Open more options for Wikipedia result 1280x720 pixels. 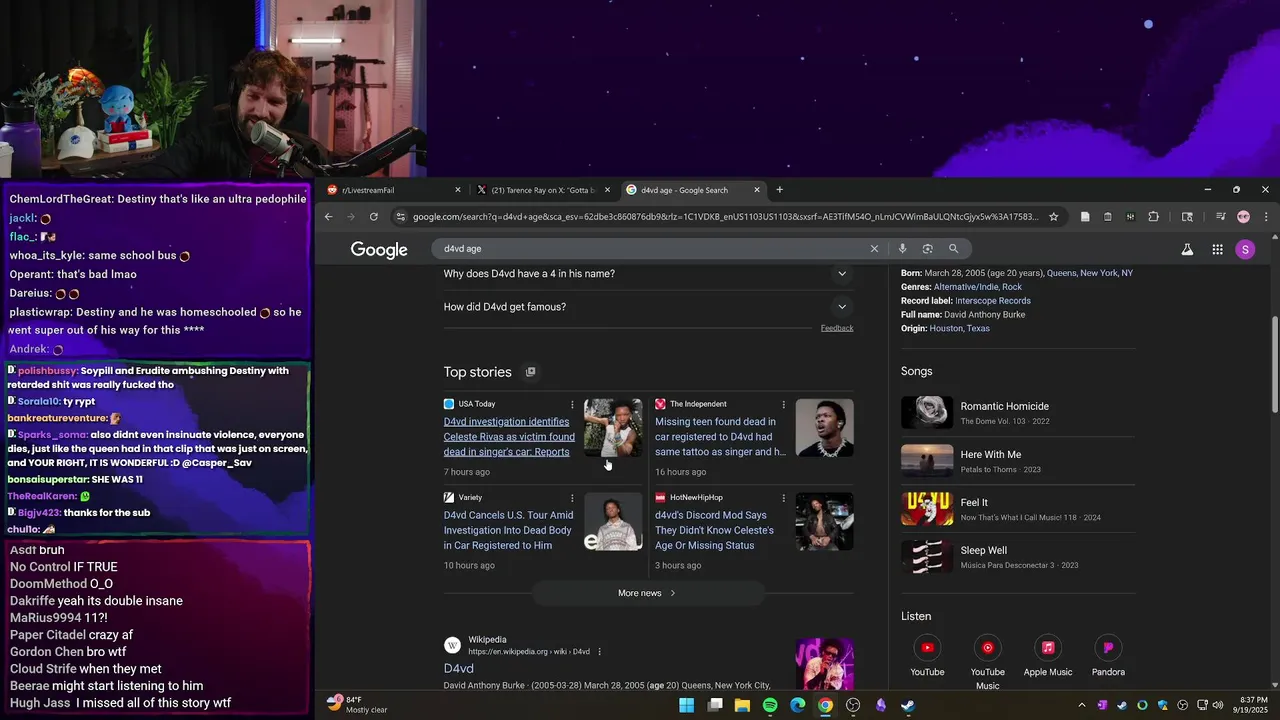coord(600,652)
